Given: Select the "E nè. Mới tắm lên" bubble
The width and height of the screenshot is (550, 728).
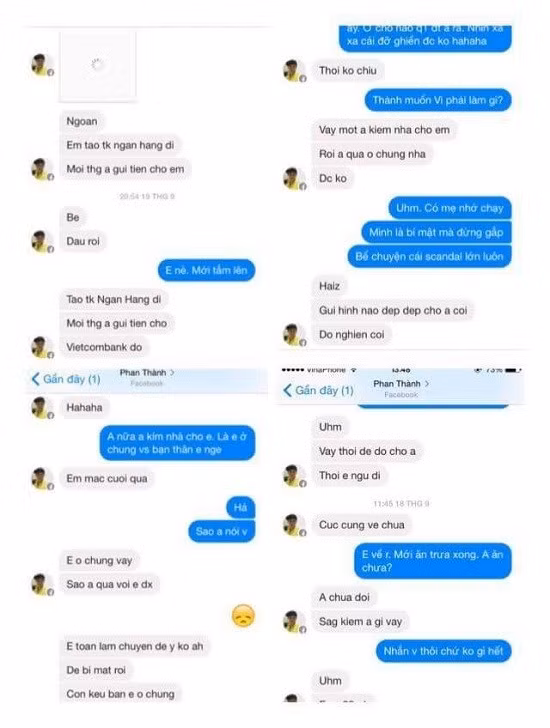Looking at the screenshot, I should click(206, 270).
